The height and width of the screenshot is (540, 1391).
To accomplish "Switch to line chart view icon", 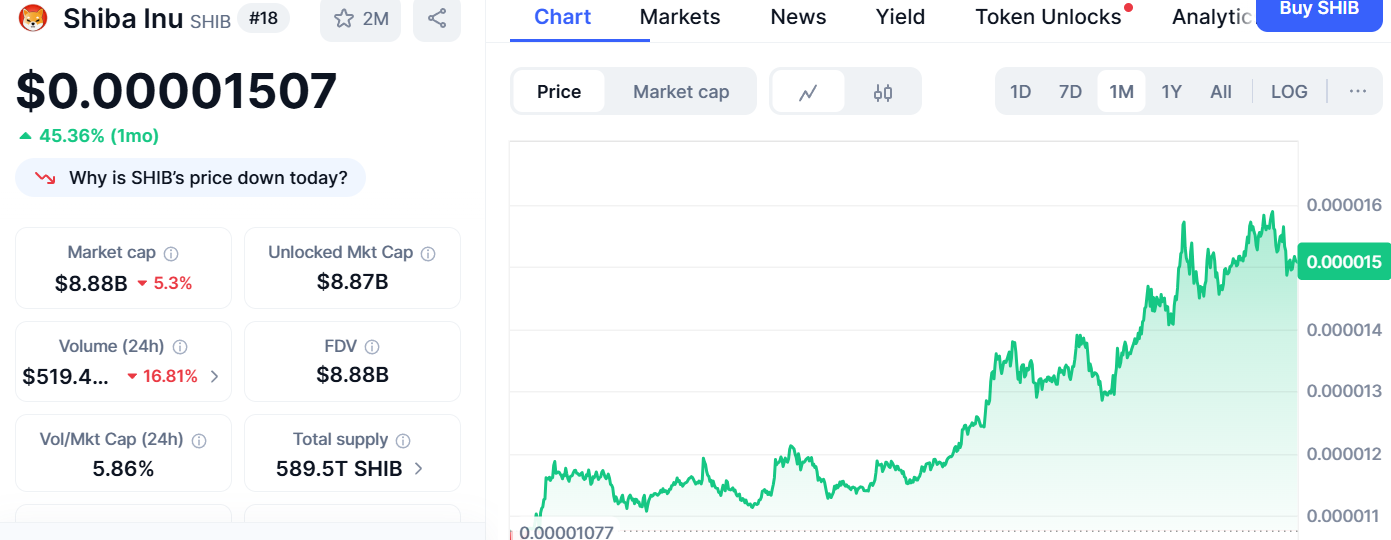I will click(808, 92).
